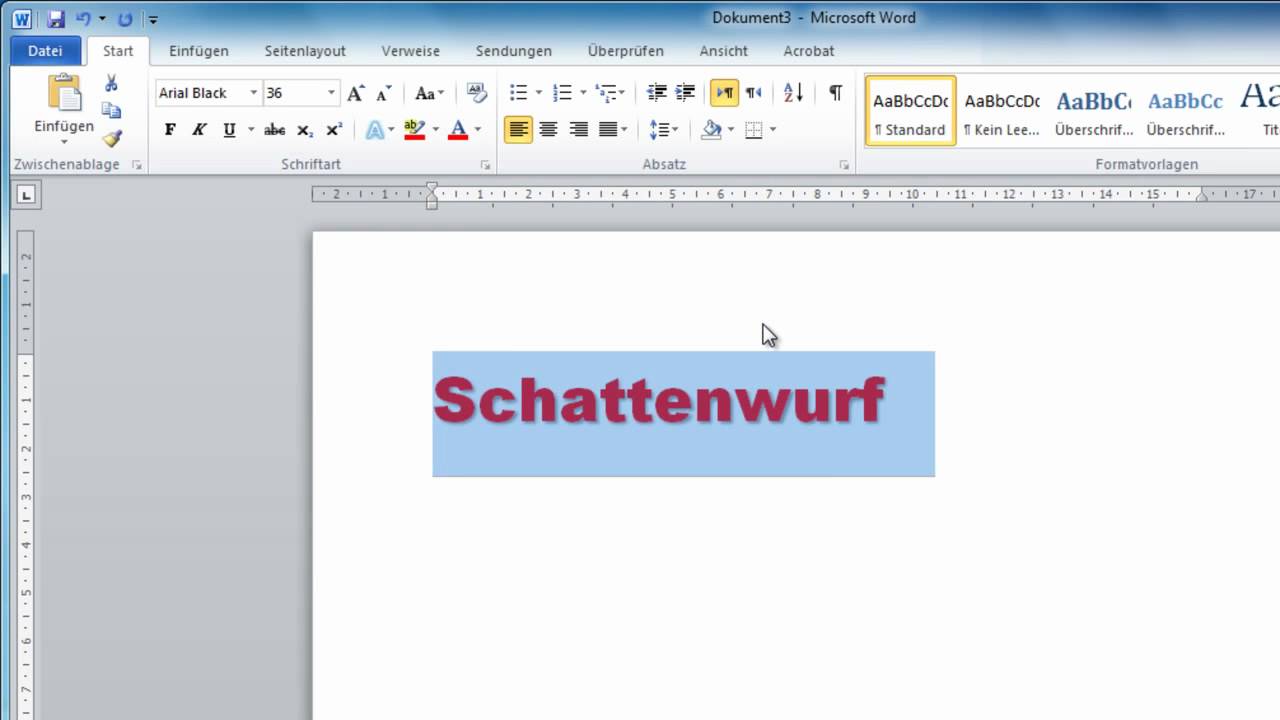Open the Sendungen tab
The height and width of the screenshot is (720, 1280).
point(513,51)
